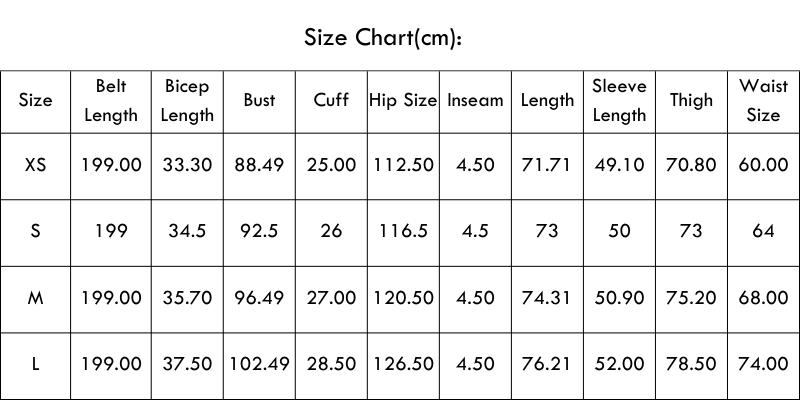Select the Thigh column header
Viewport: 800px width, 400px height.
click(691, 100)
